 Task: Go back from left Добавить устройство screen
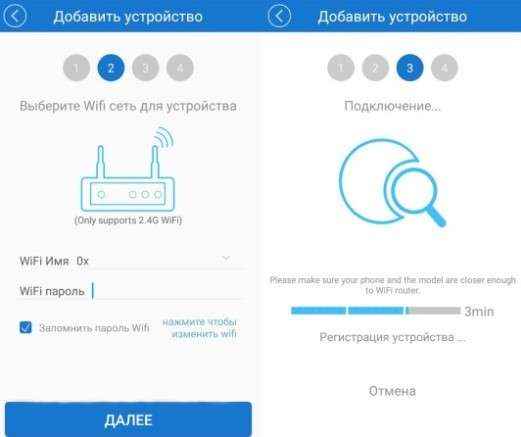(x=14, y=16)
